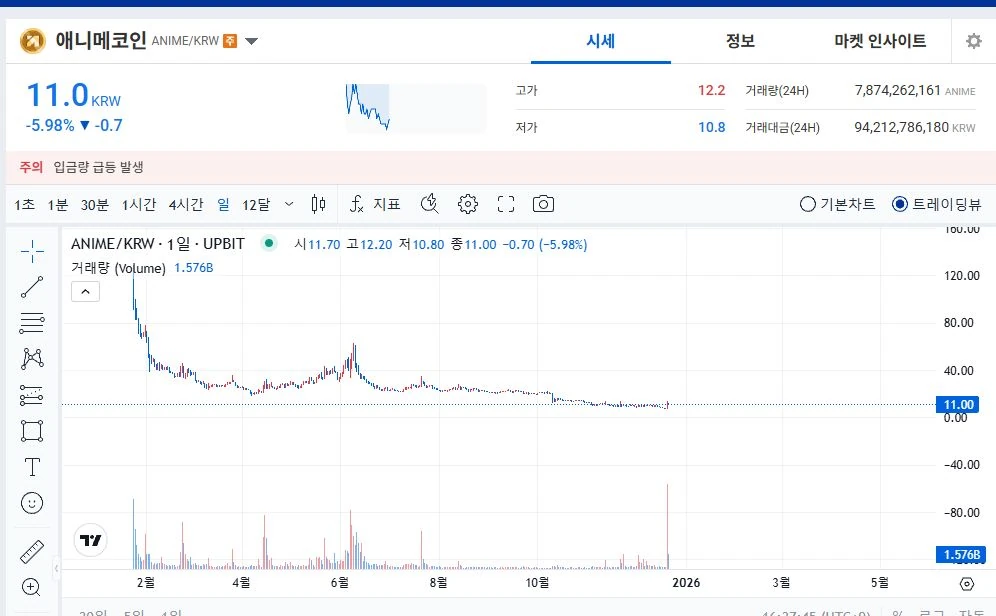996x616 pixels.
Task: Click the 고가 value 12.2
Action: point(711,90)
